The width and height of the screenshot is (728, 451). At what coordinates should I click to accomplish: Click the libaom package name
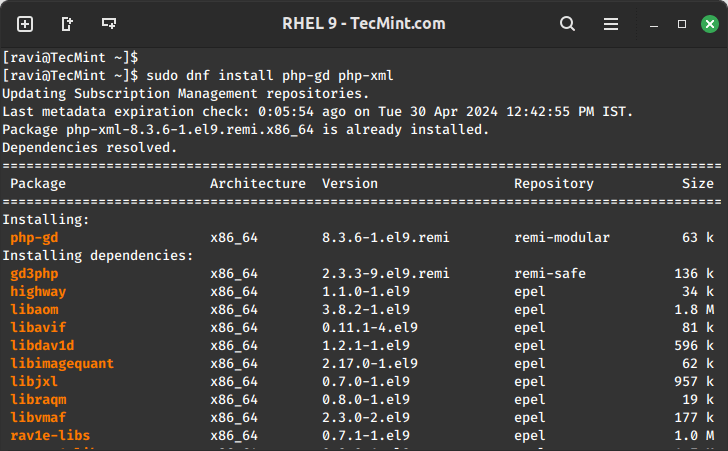(34, 309)
